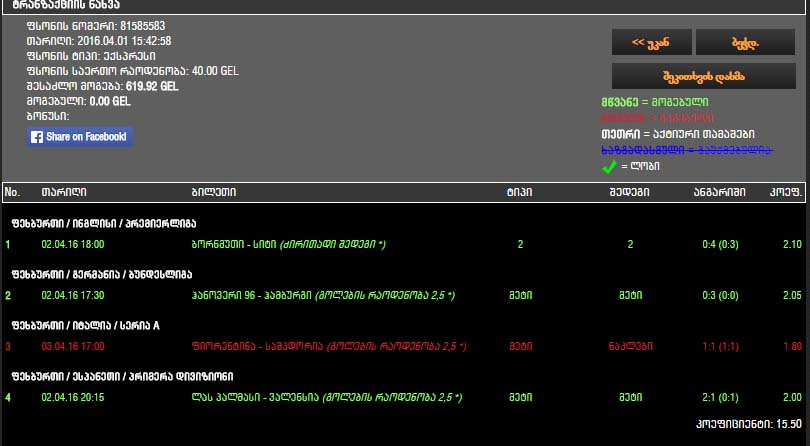Open 'შეკითხვის დასმა' ask question button
The width and height of the screenshot is (810, 446).
[x=704, y=76]
